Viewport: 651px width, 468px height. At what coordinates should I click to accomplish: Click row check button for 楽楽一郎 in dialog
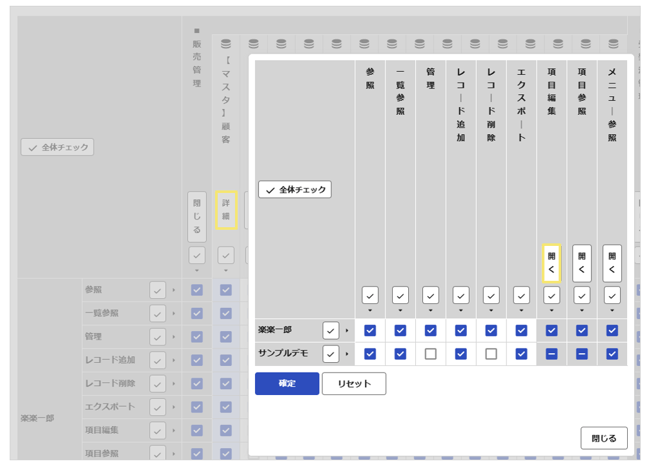pyautogui.click(x=330, y=331)
